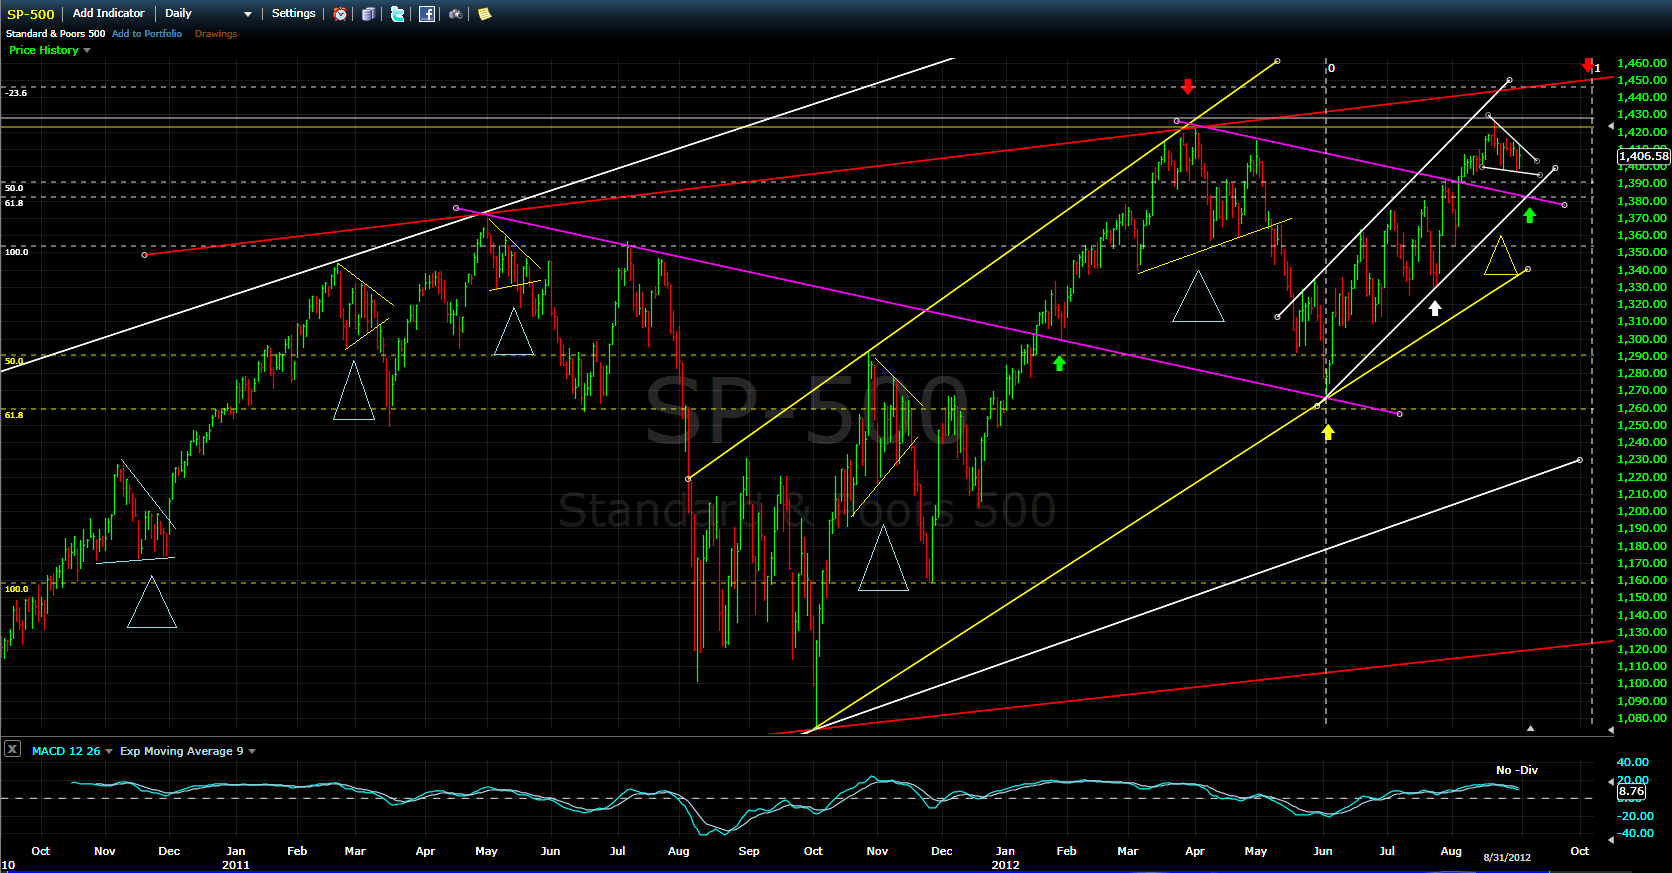
Task: Click the 1,080.00 price axis label
Action: [1642, 718]
